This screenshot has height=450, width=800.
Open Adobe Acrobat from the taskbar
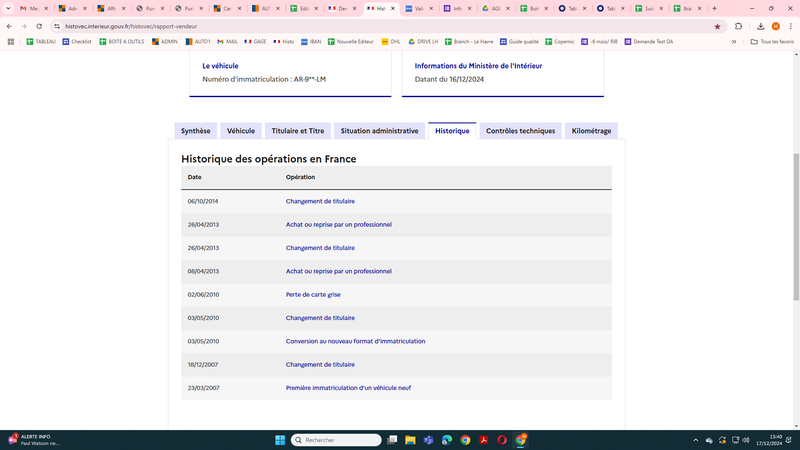point(484,440)
